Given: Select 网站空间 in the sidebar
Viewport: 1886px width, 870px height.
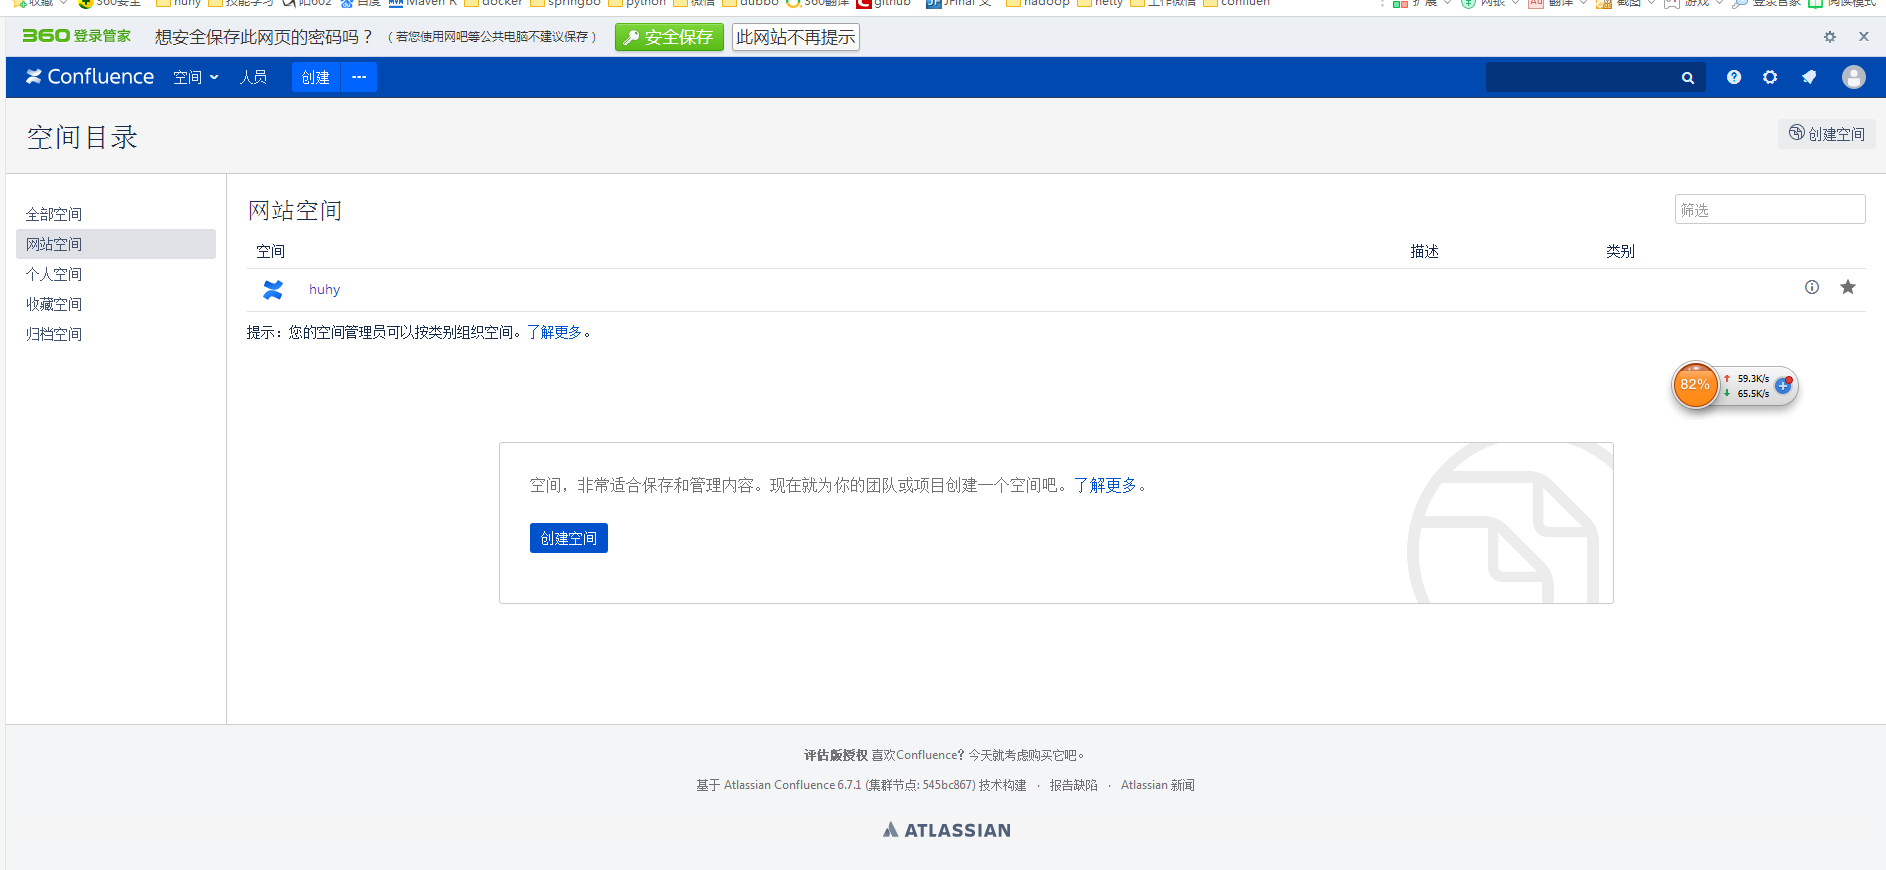Looking at the screenshot, I should pos(116,244).
